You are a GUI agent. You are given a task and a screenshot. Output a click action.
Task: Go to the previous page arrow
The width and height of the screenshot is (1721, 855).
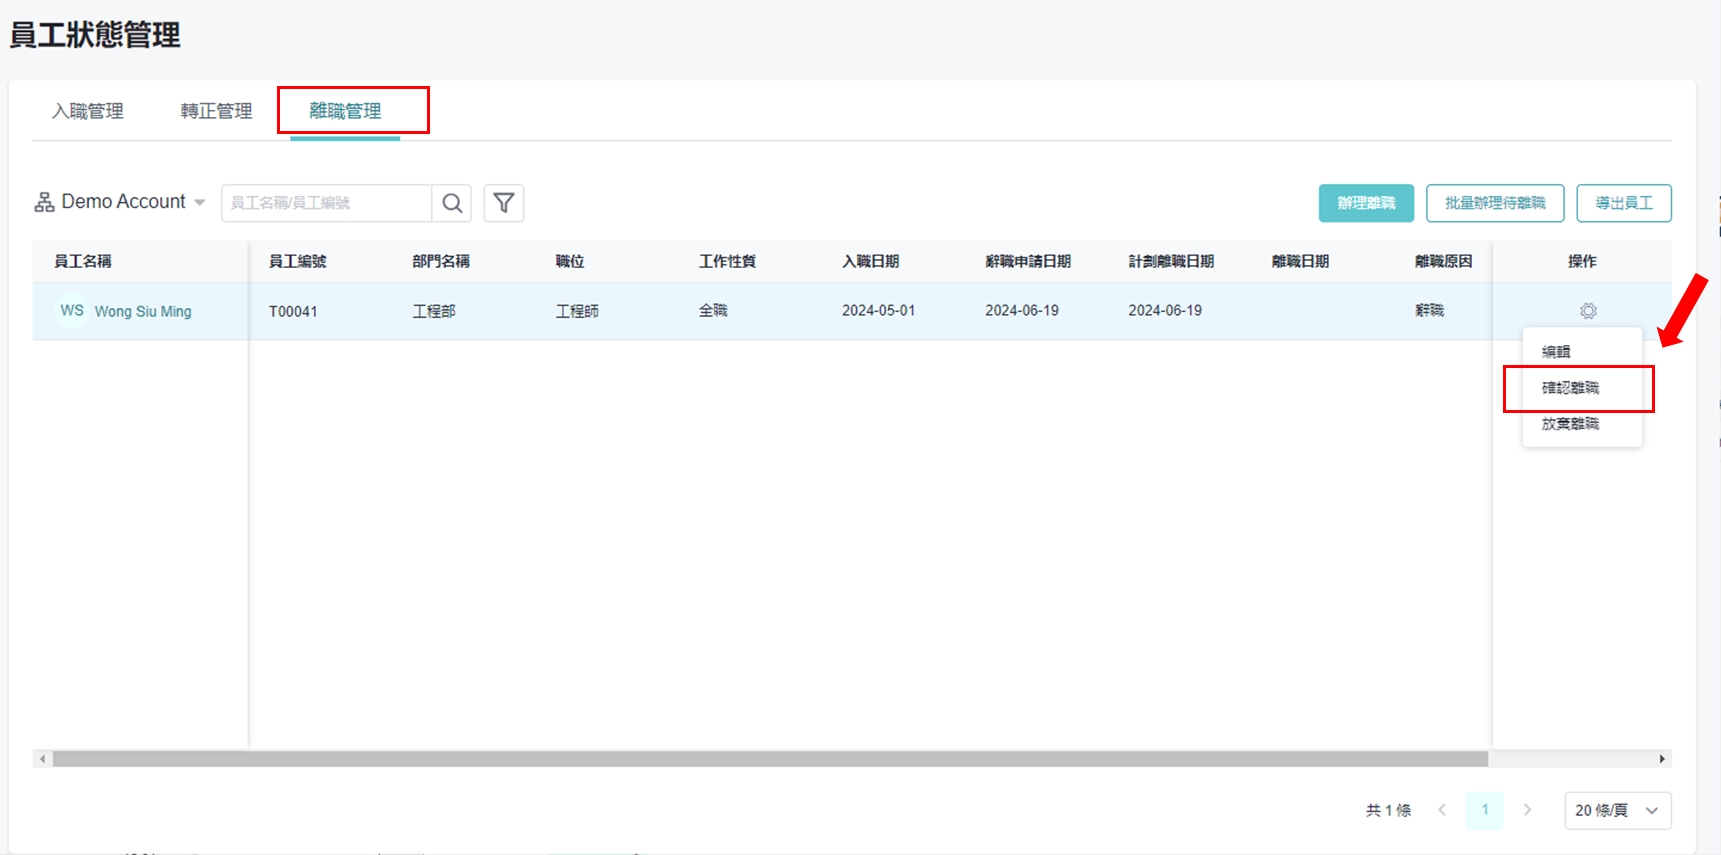(x=1442, y=810)
